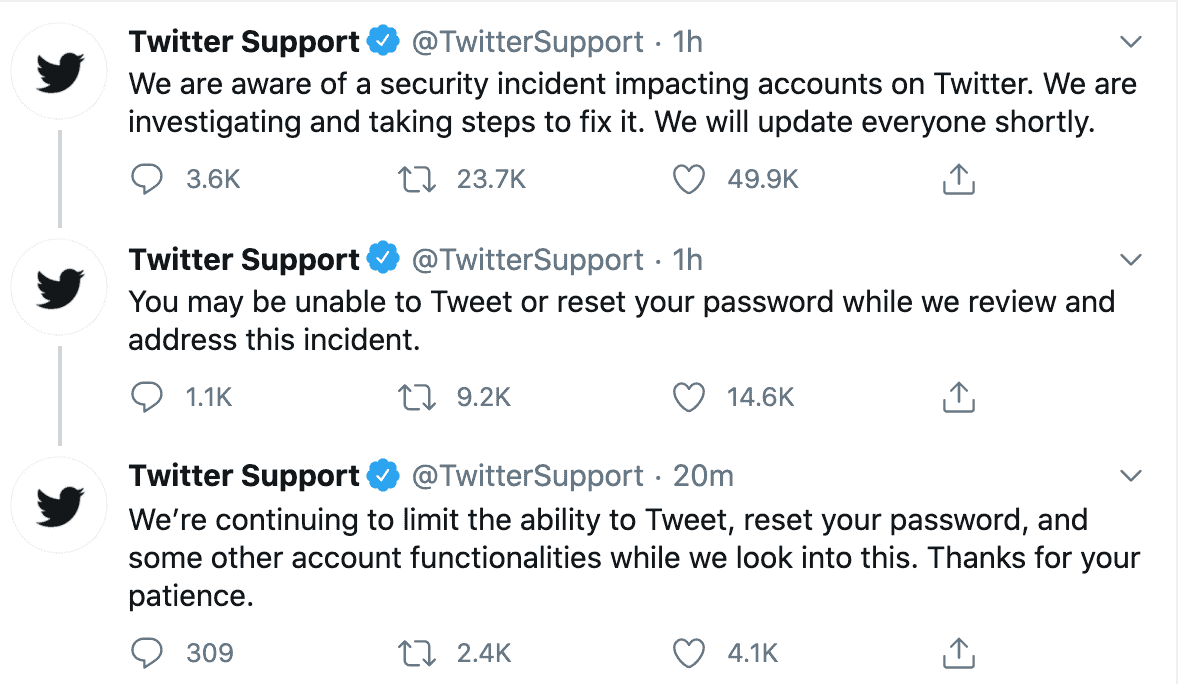Click @TwitterSupport handle on the 20m tweet

coord(528,476)
